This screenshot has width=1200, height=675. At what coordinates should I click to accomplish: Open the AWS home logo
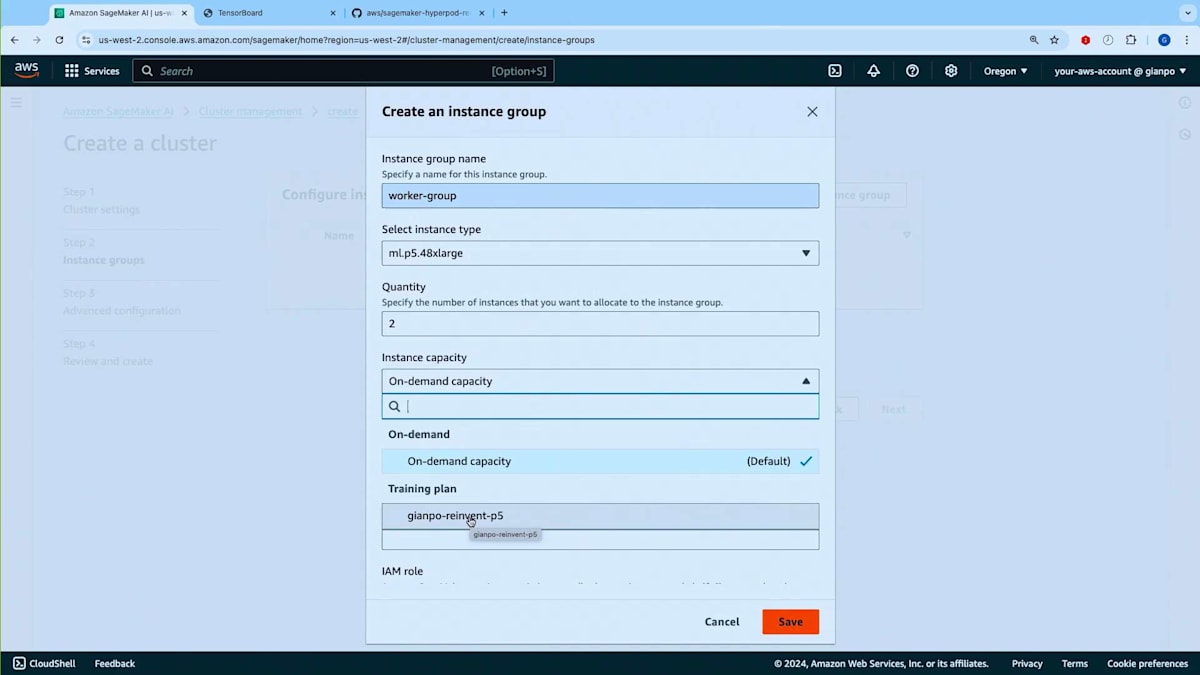(26, 71)
